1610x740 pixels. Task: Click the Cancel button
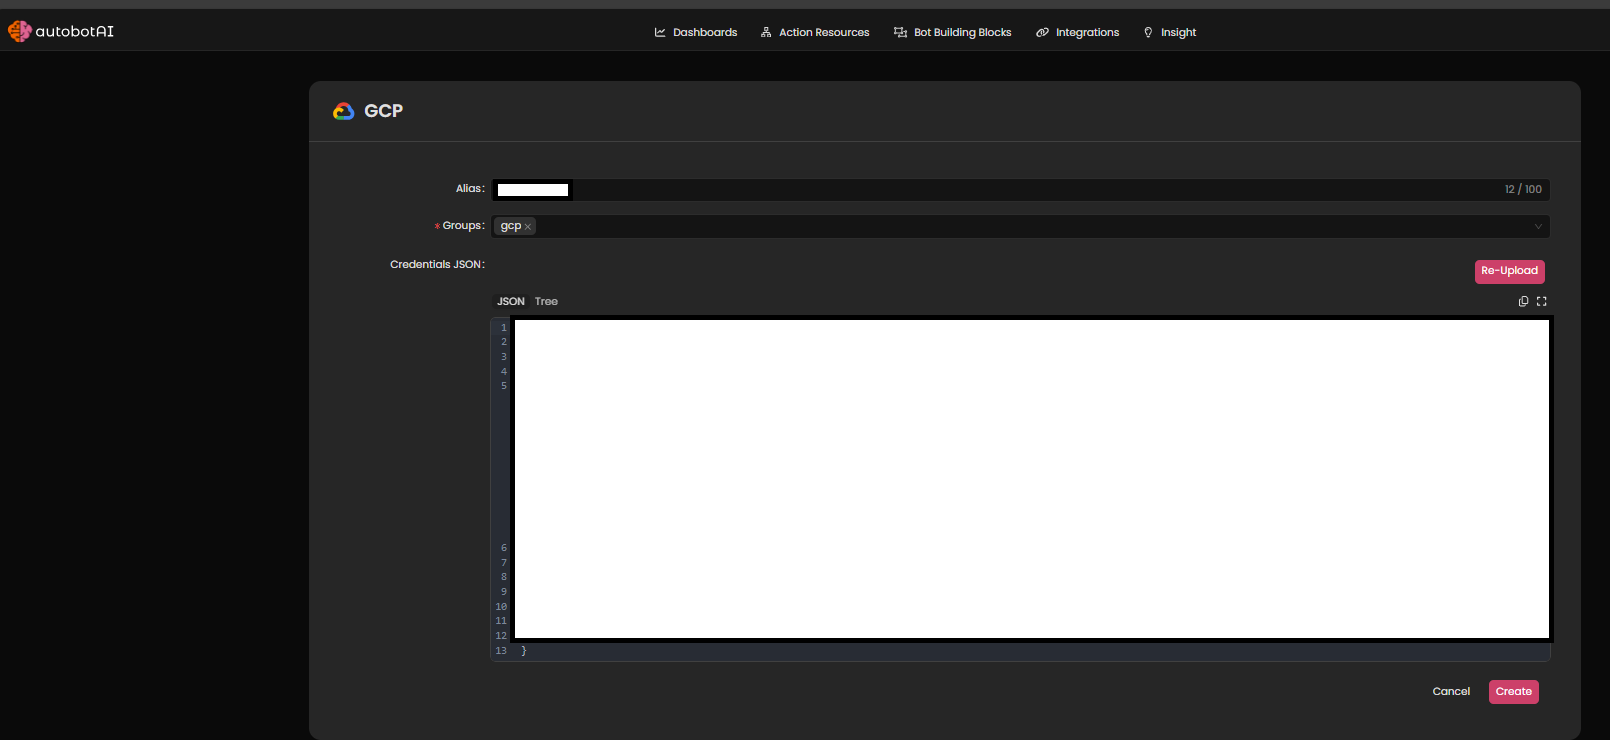point(1451,691)
